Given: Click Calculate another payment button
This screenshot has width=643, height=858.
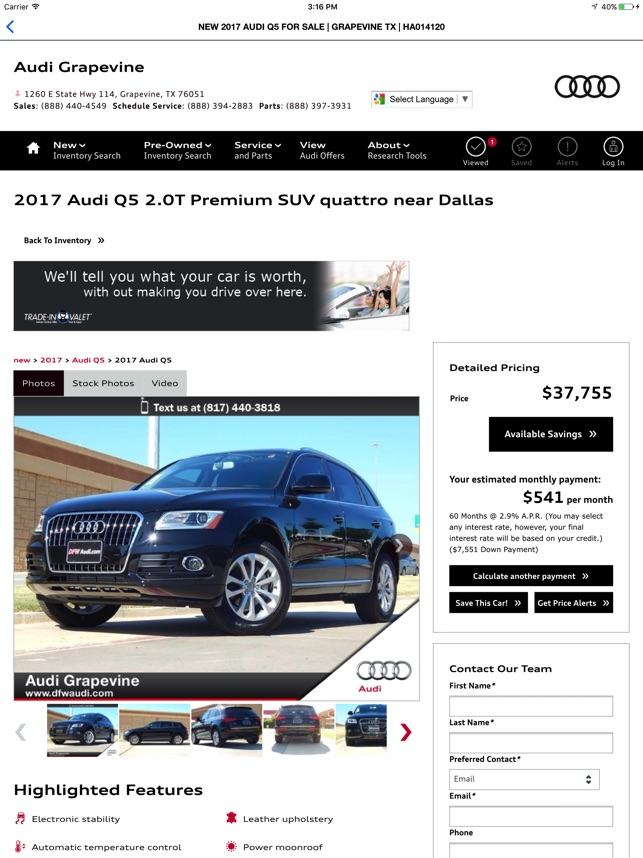Looking at the screenshot, I should tap(531, 576).
